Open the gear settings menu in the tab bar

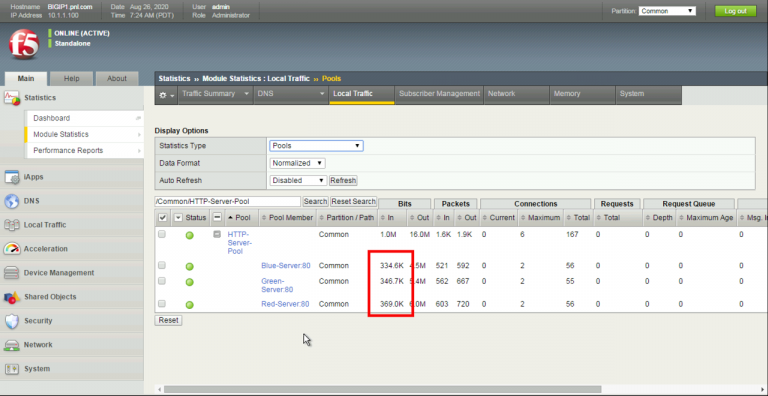click(166, 95)
